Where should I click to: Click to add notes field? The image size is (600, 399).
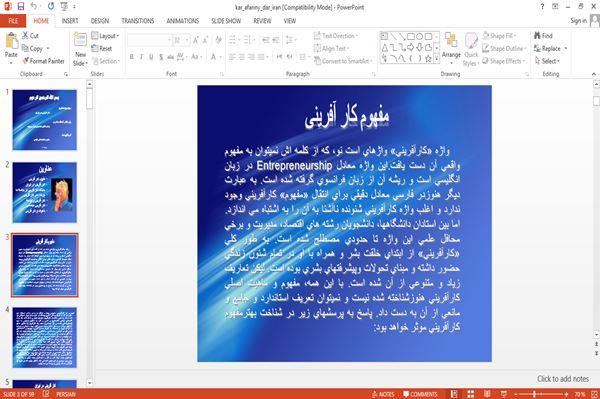point(563,379)
